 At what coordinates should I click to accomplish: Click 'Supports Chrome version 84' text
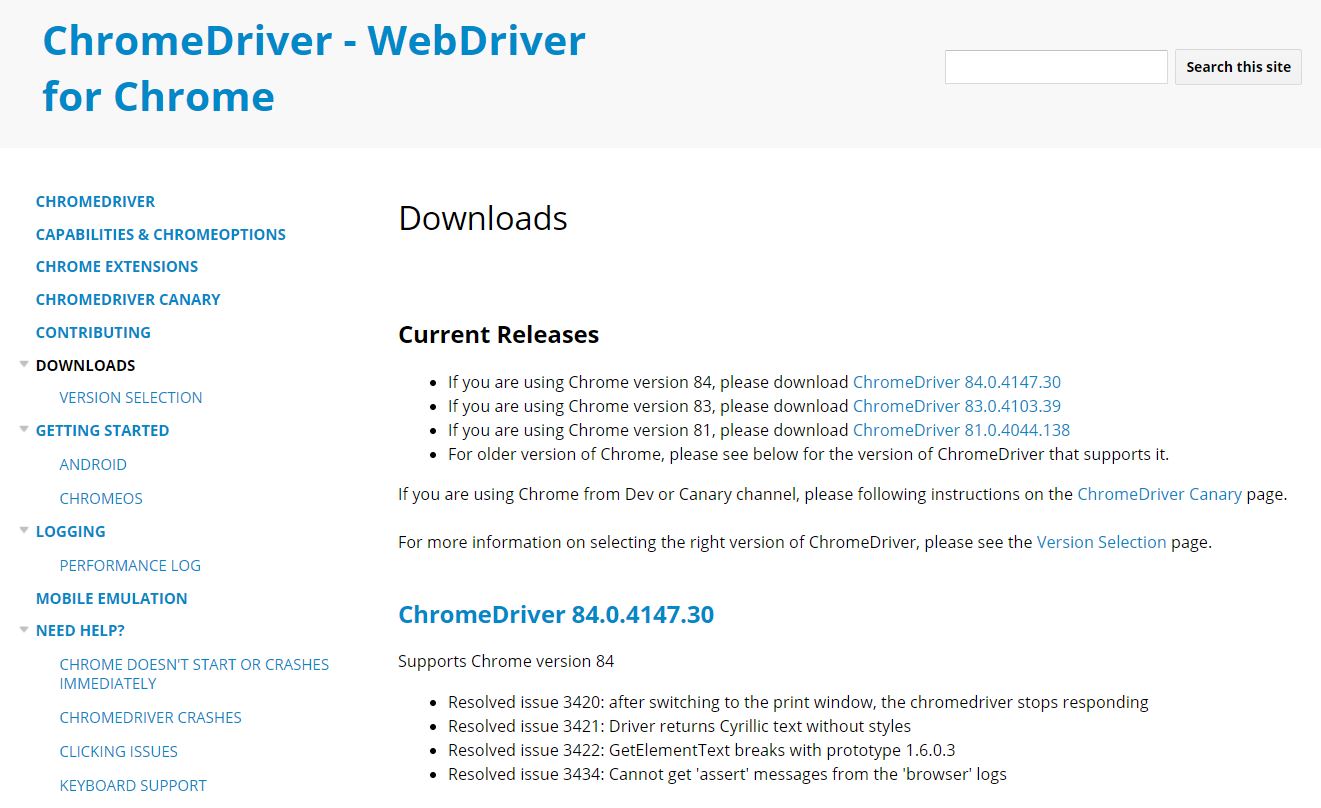[x=506, y=661]
